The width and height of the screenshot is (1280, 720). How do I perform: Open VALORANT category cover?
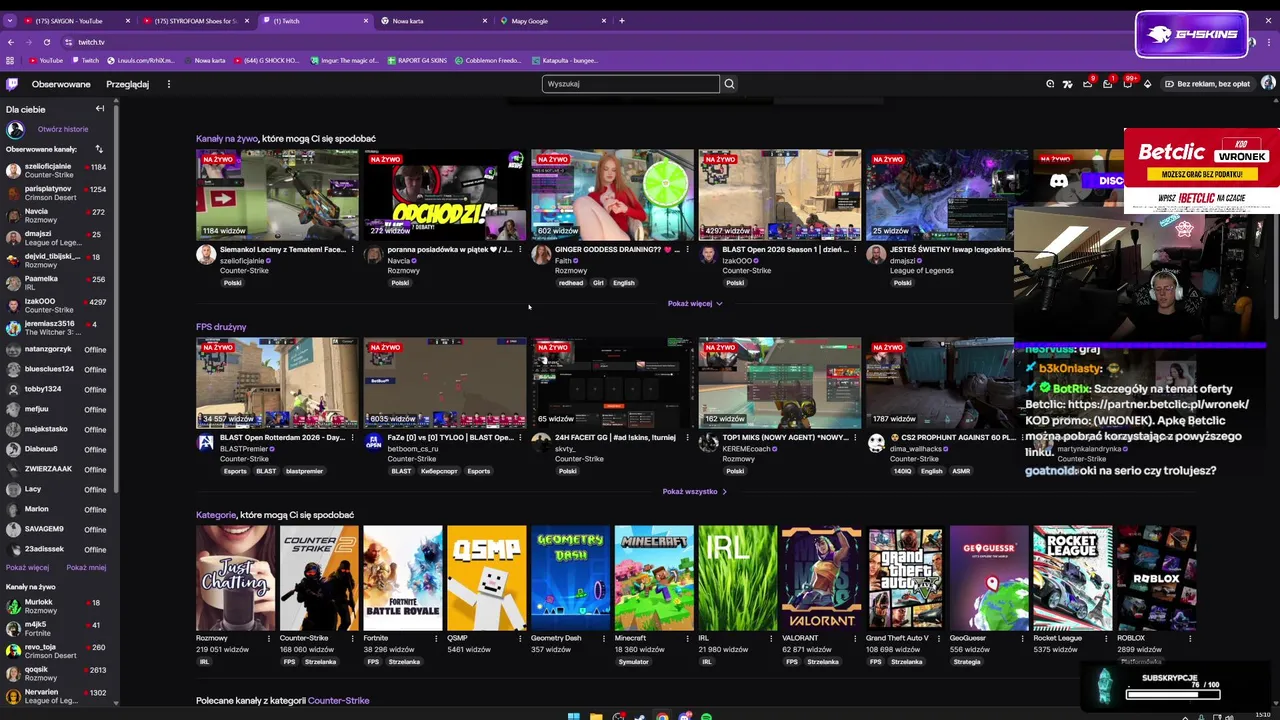pos(821,578)
